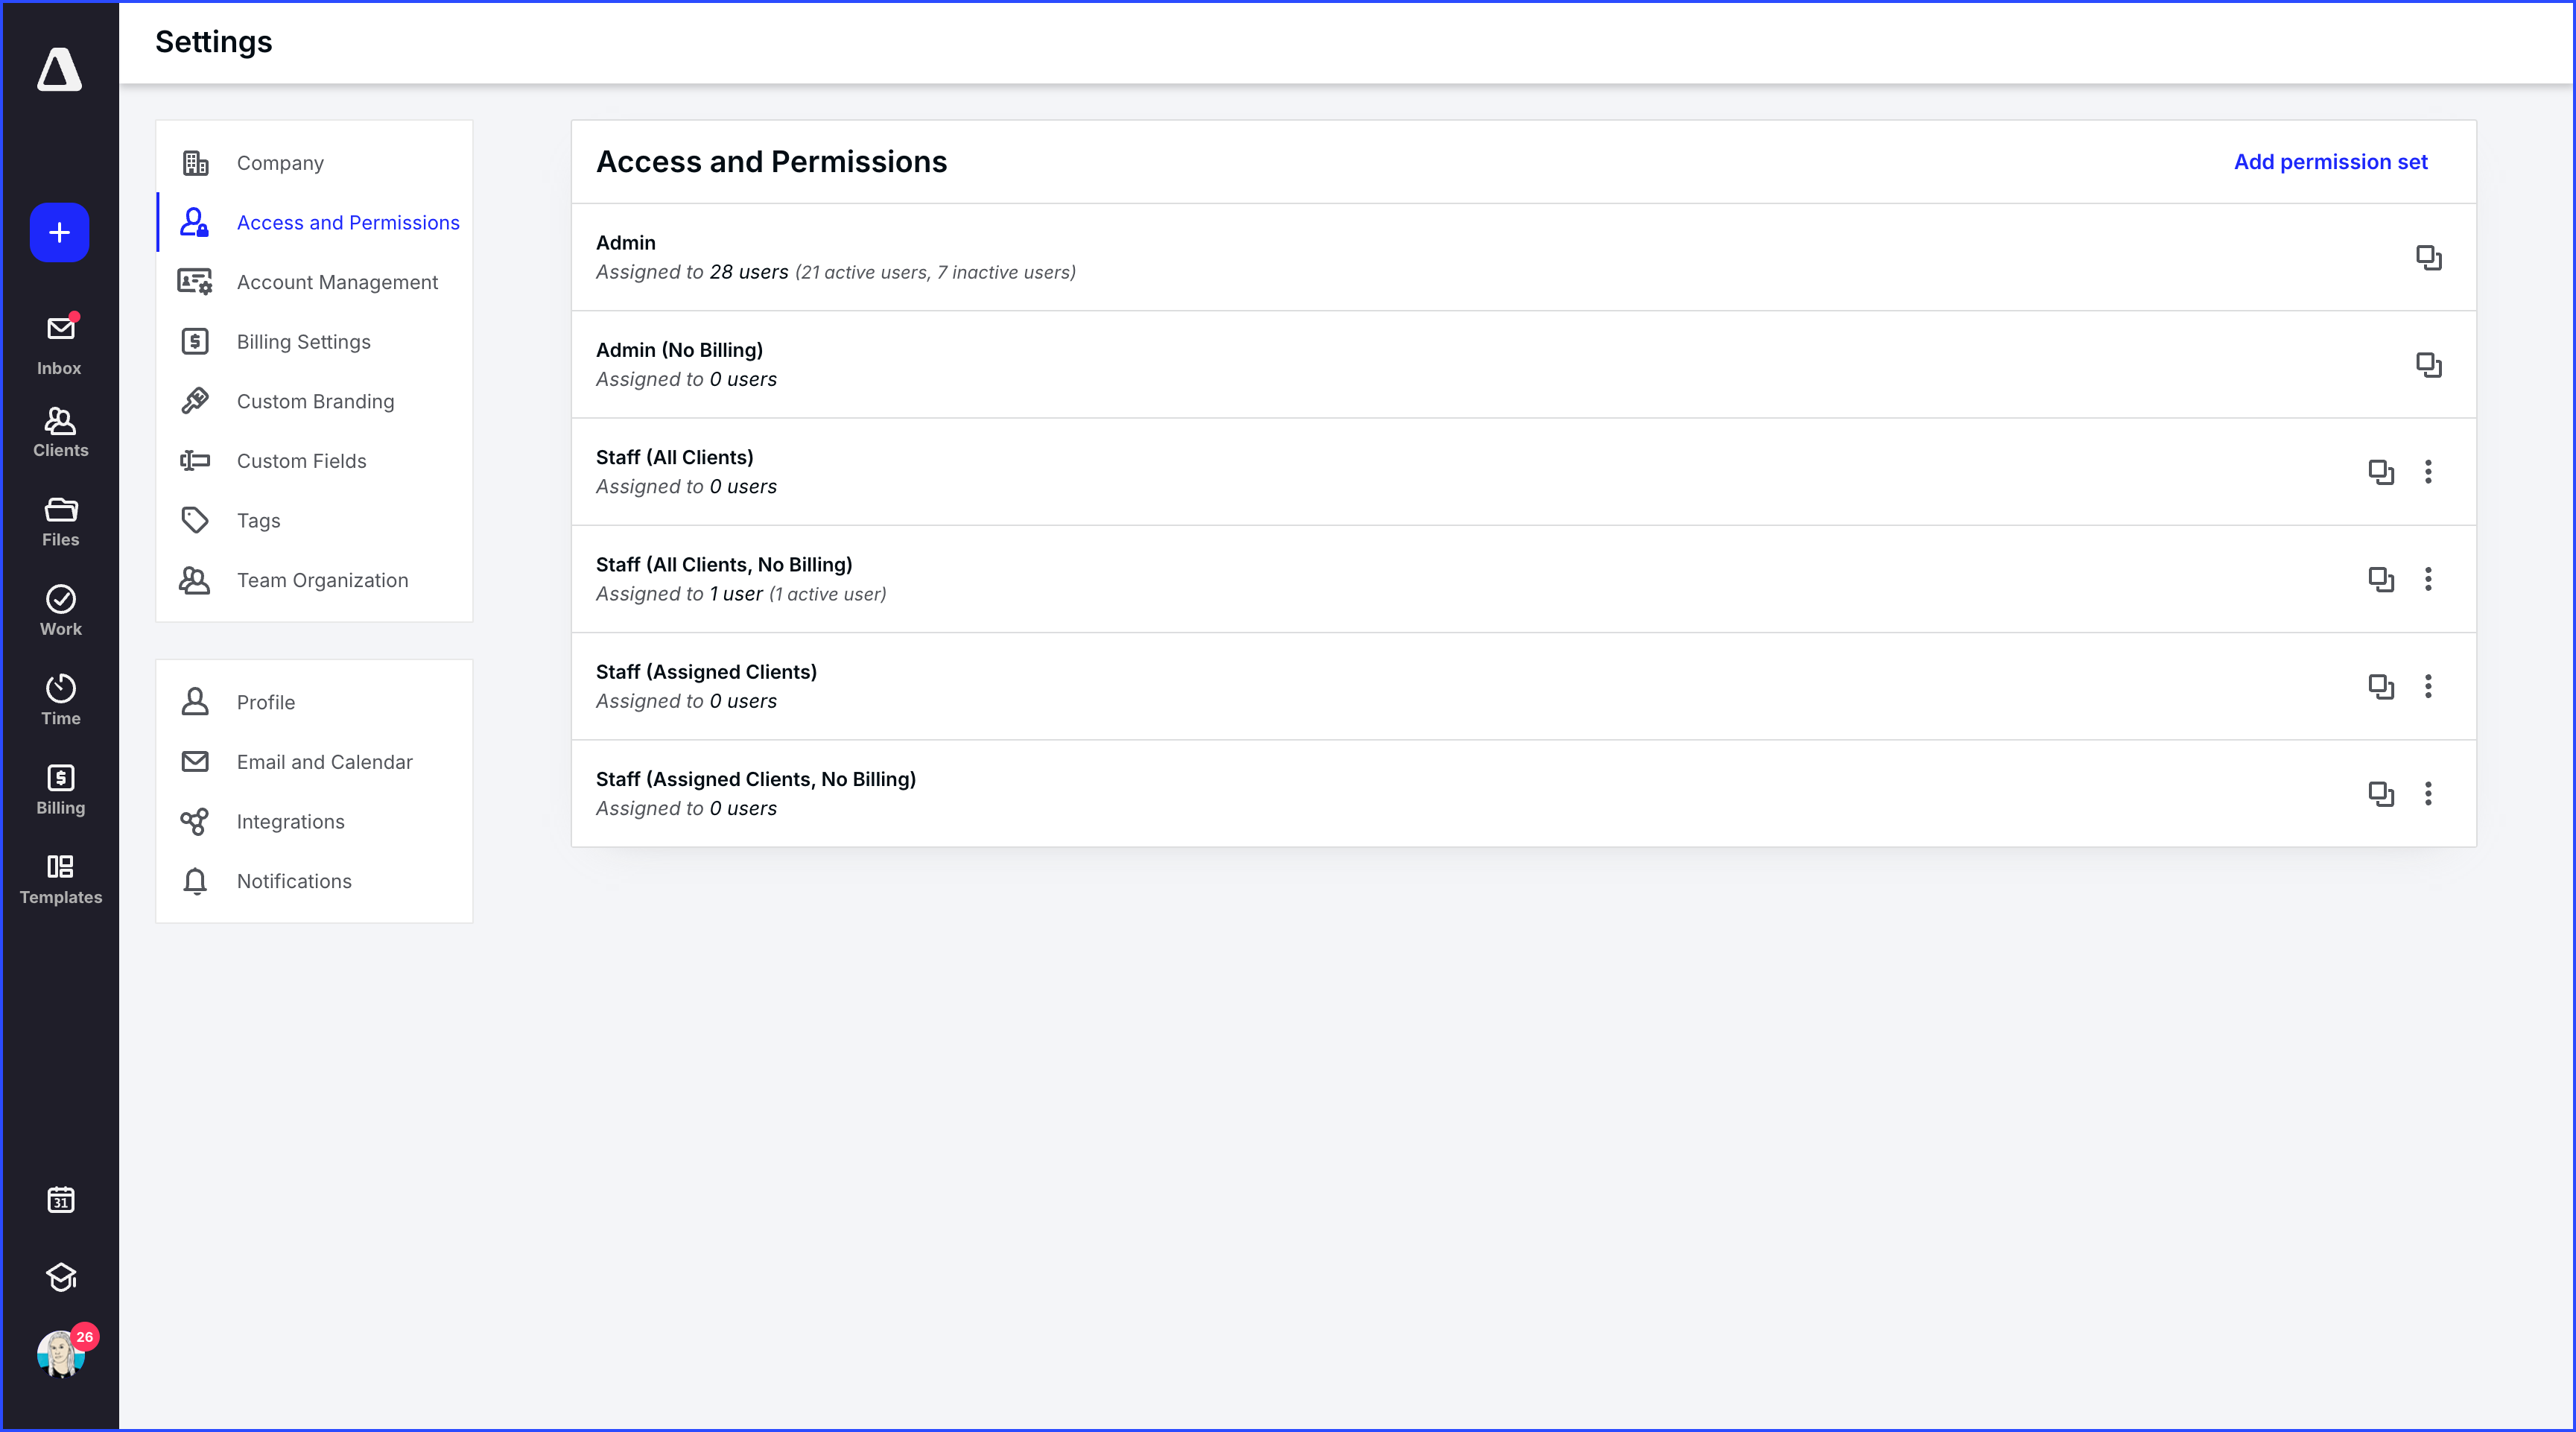Open more options for Staff (All Clients)
This screenshot has height=1432, width=2576.
(2427, 472)
